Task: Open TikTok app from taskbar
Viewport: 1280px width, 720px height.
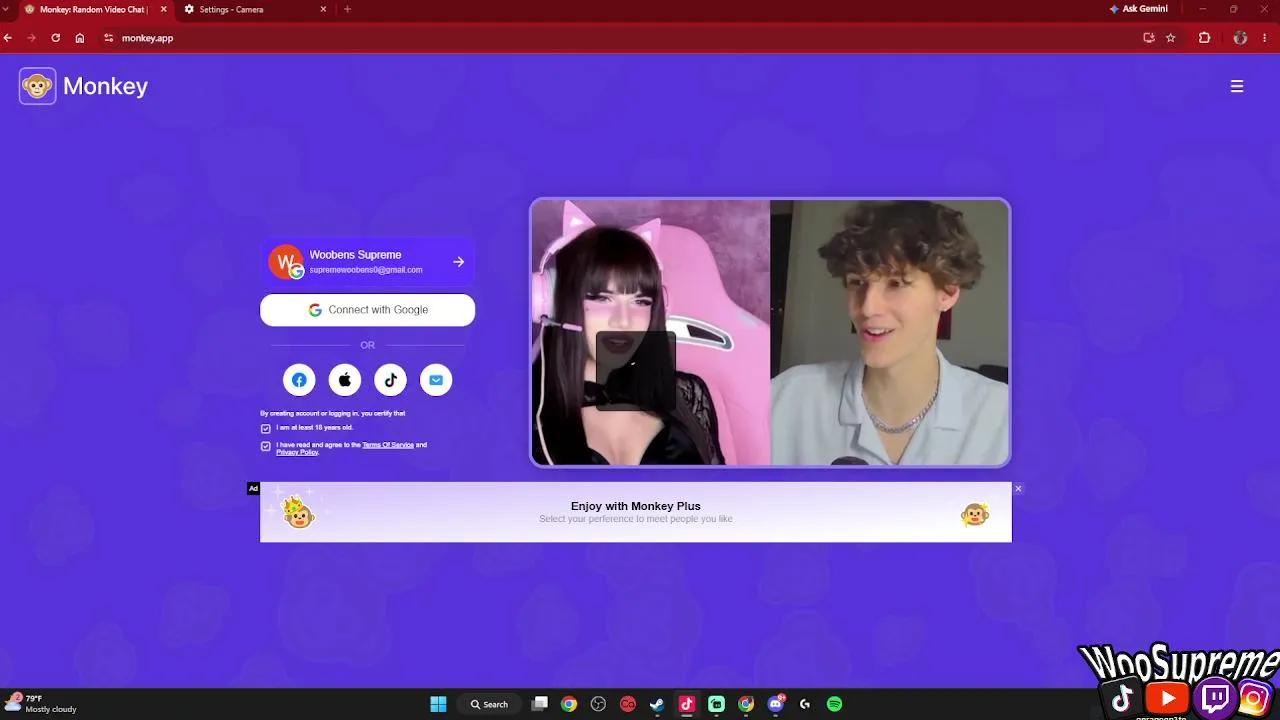Action: click(687, 704)
